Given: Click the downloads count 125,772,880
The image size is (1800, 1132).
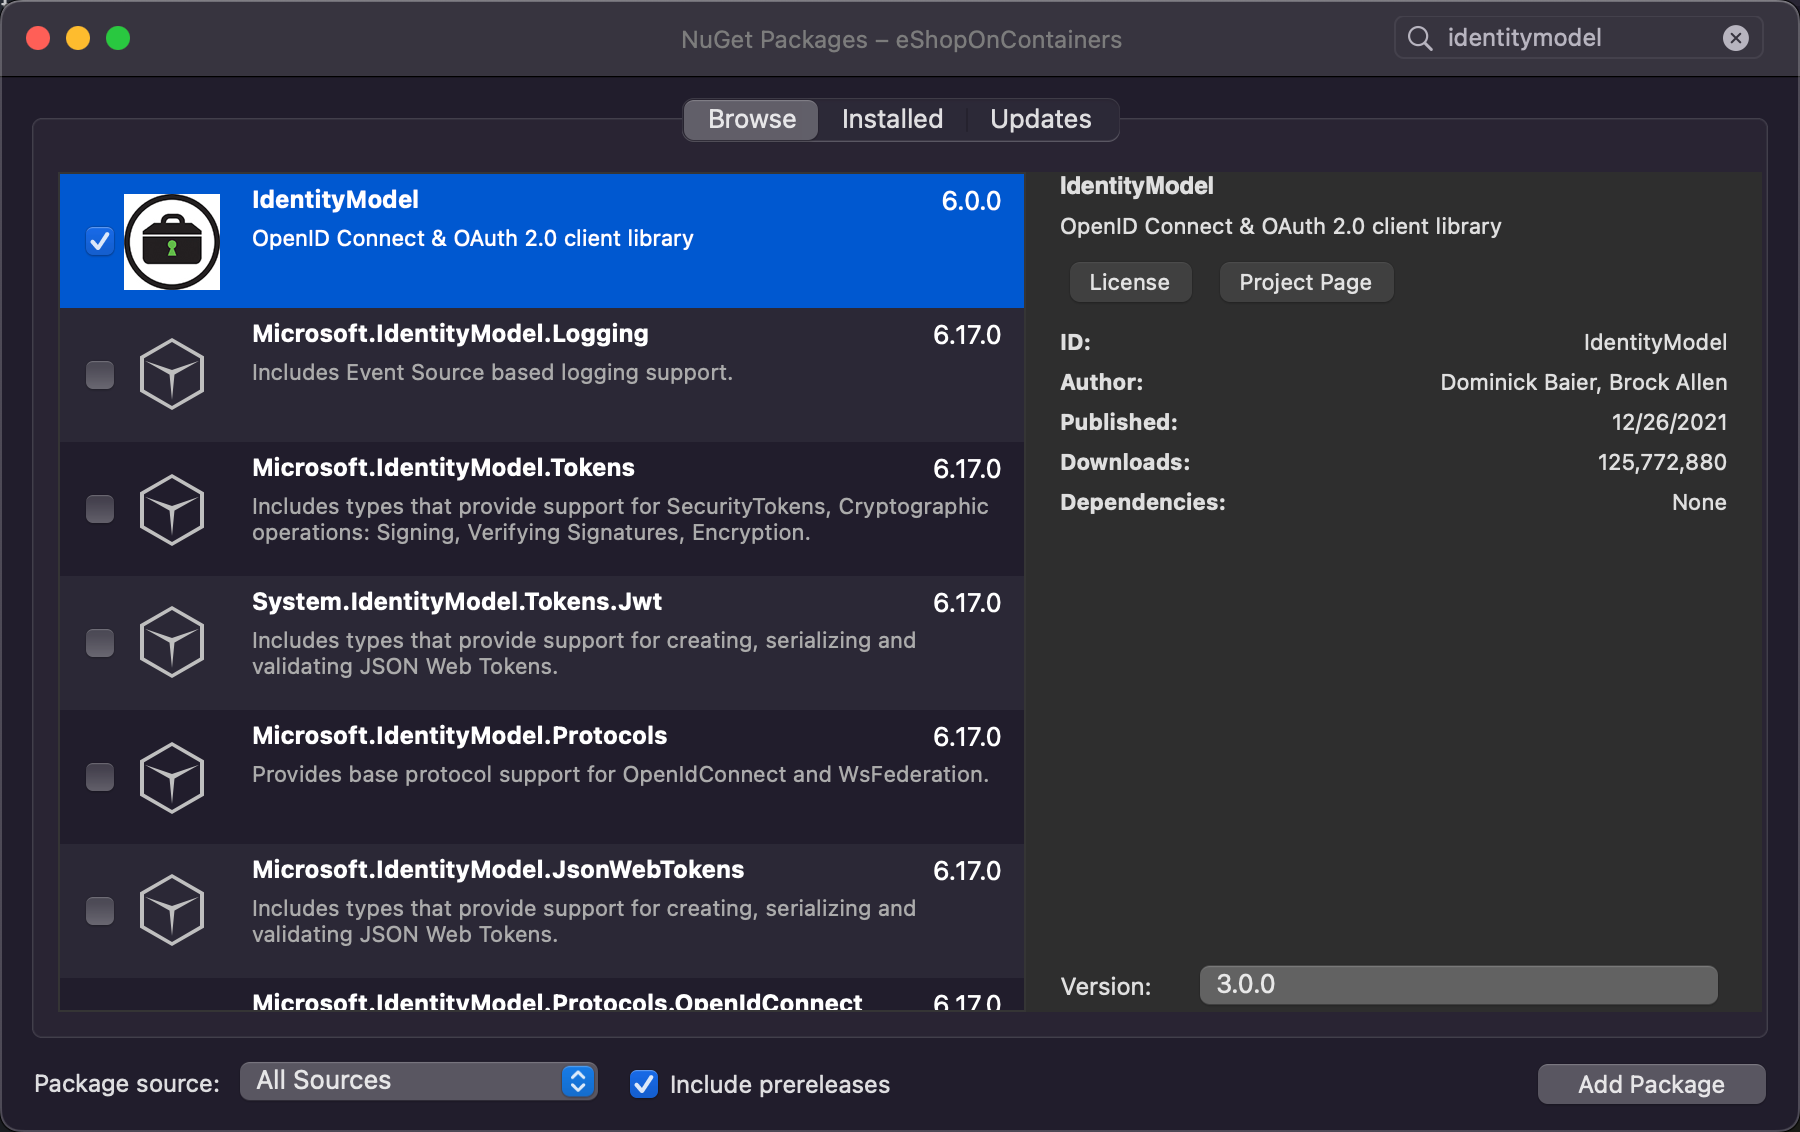Looking at the screenshot, I should pos(1662,462).
